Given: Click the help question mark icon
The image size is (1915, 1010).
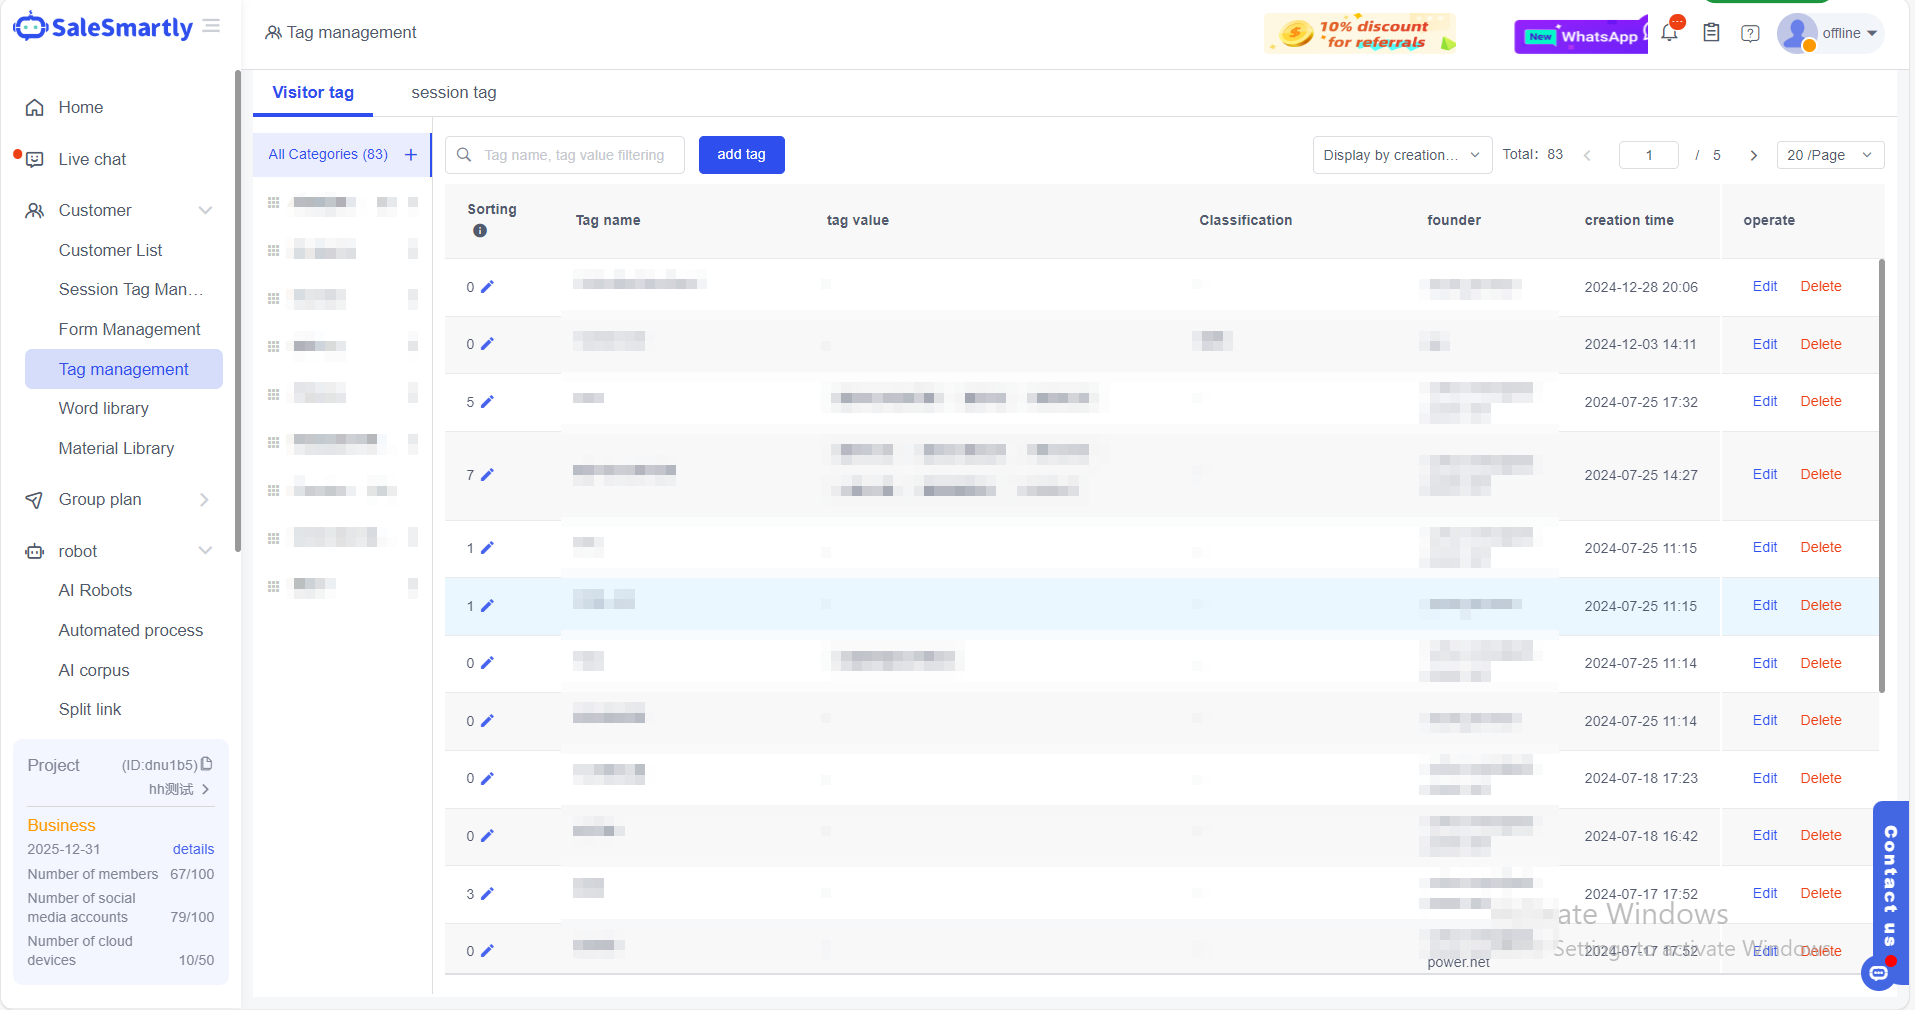Looking at the screenshot, I should pos(1750,33).
